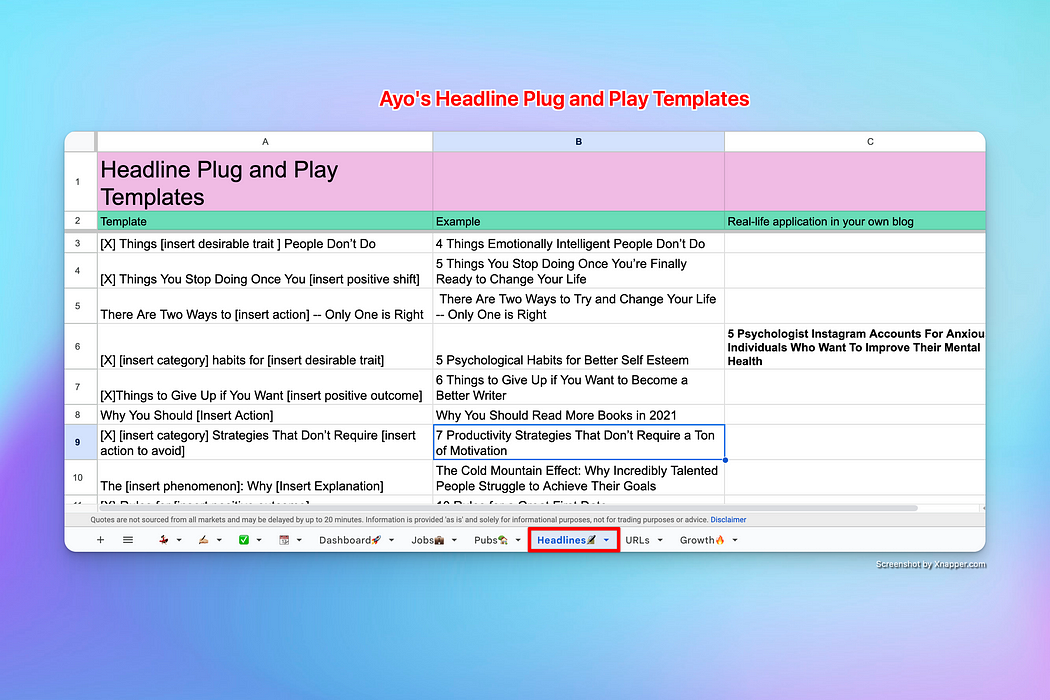Open the all-sheets list via hamburger icon

pos(126,540)
